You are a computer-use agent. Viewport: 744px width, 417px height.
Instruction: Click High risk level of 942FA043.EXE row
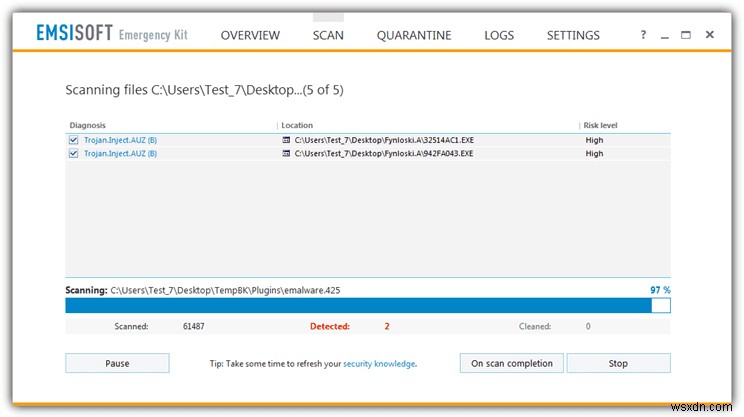pyautogui.click(x=594, y=153)
